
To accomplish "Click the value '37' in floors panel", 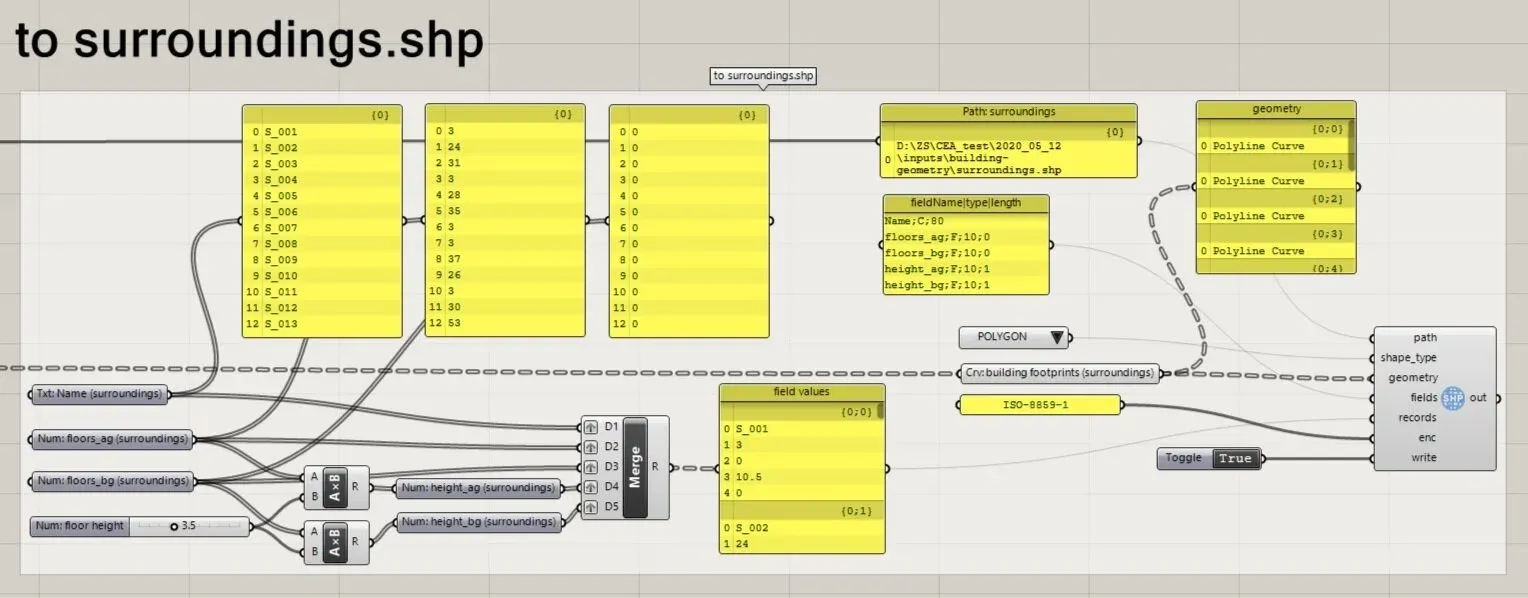I will pyautogui.click(x=453, y=260).
